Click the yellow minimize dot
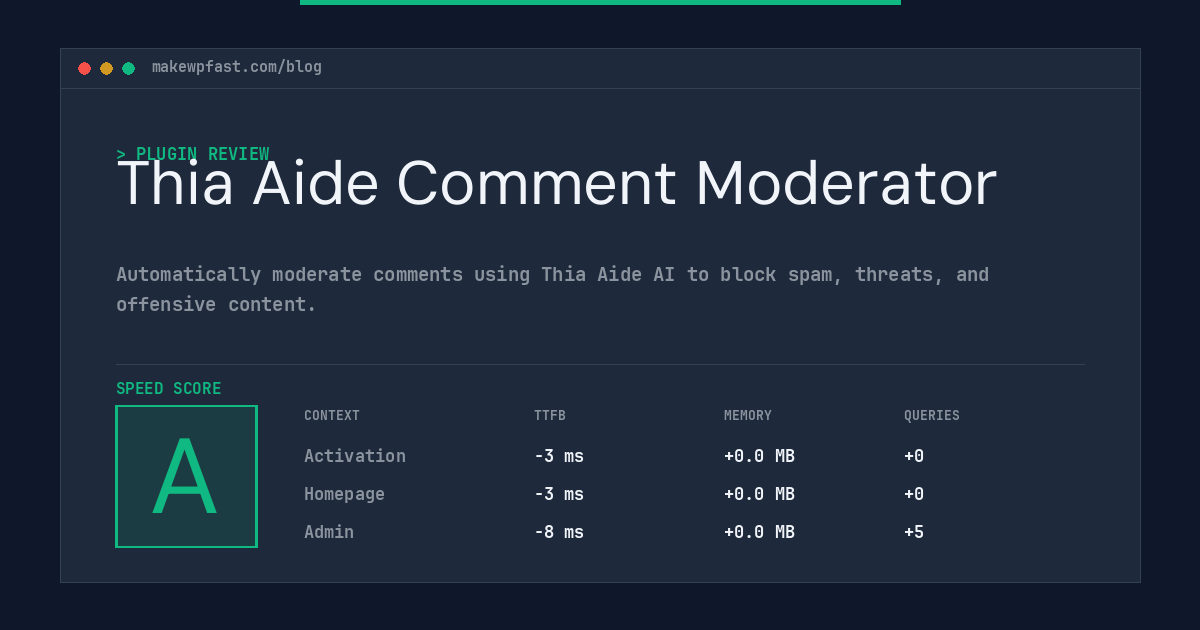1200x630 pixels. pyautogui.click(x=106, y=68)
